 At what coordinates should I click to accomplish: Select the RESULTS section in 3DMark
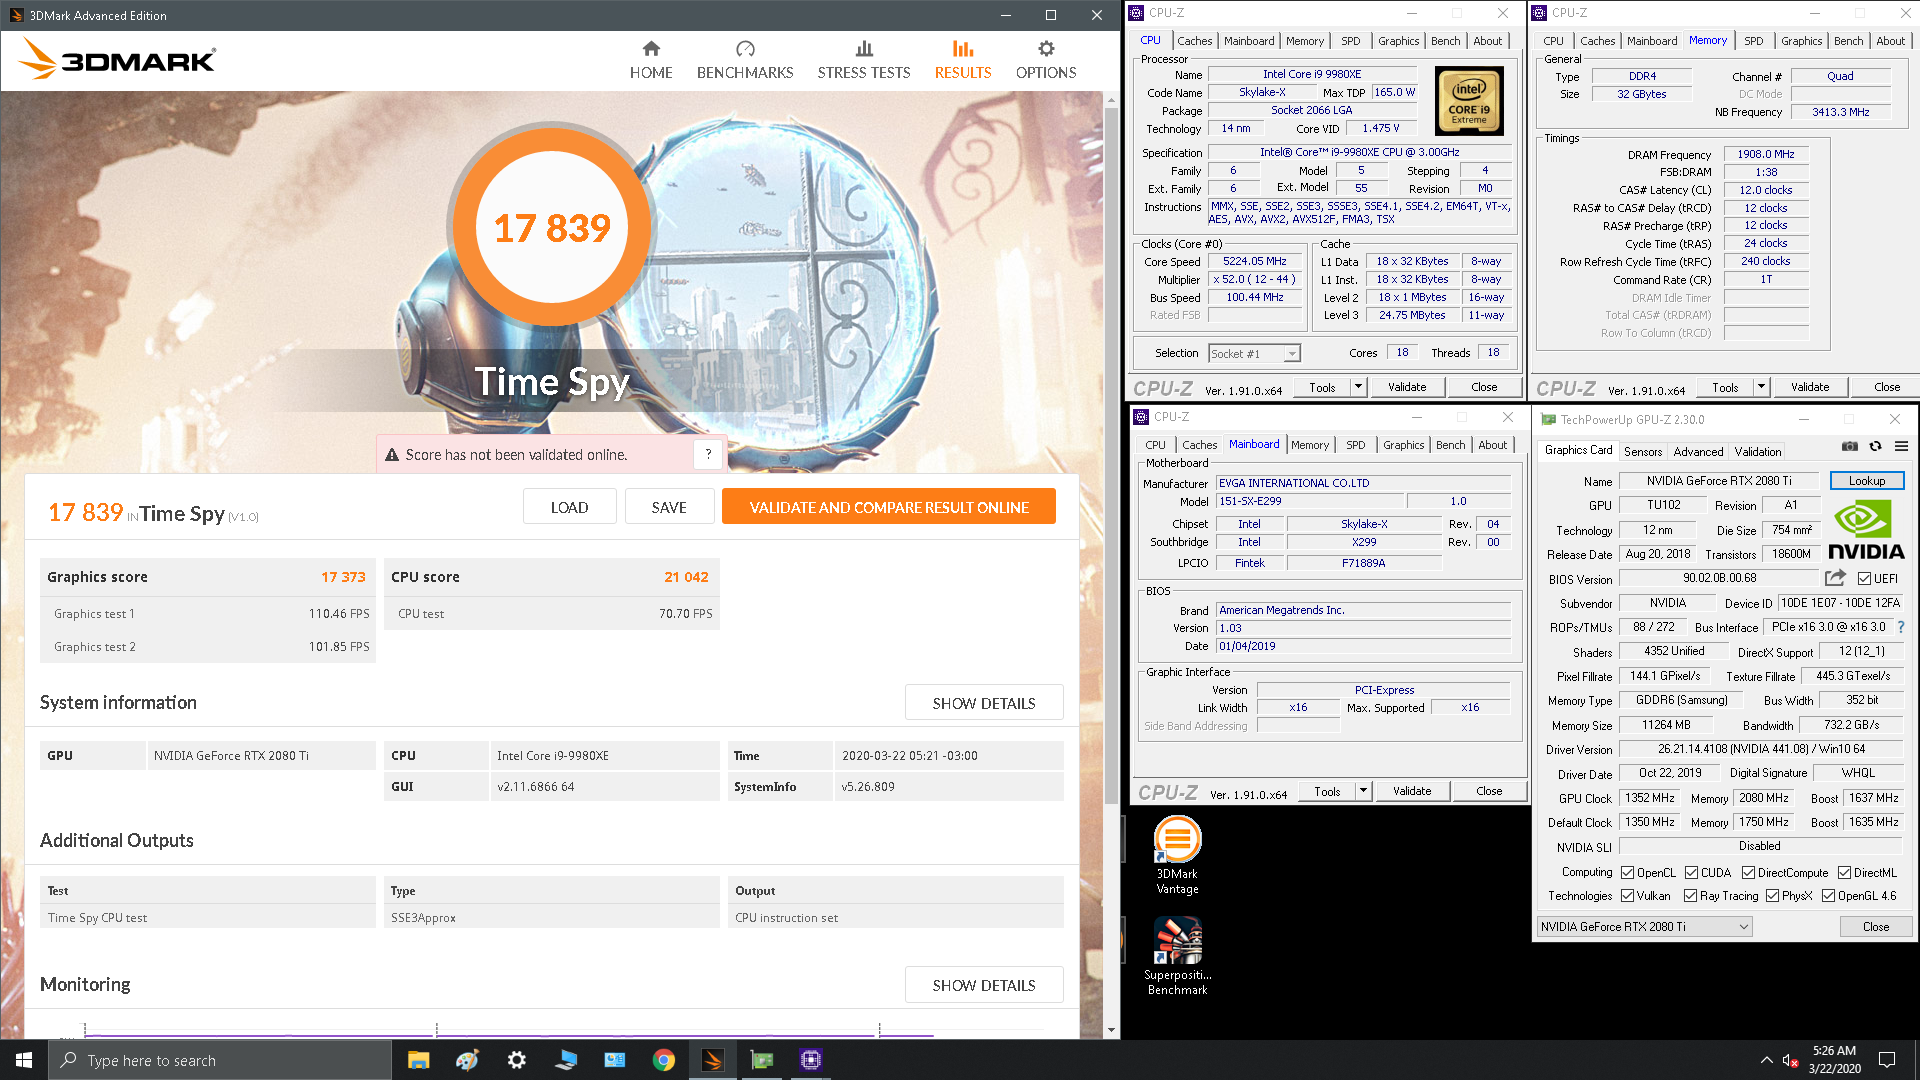[963, 60]
